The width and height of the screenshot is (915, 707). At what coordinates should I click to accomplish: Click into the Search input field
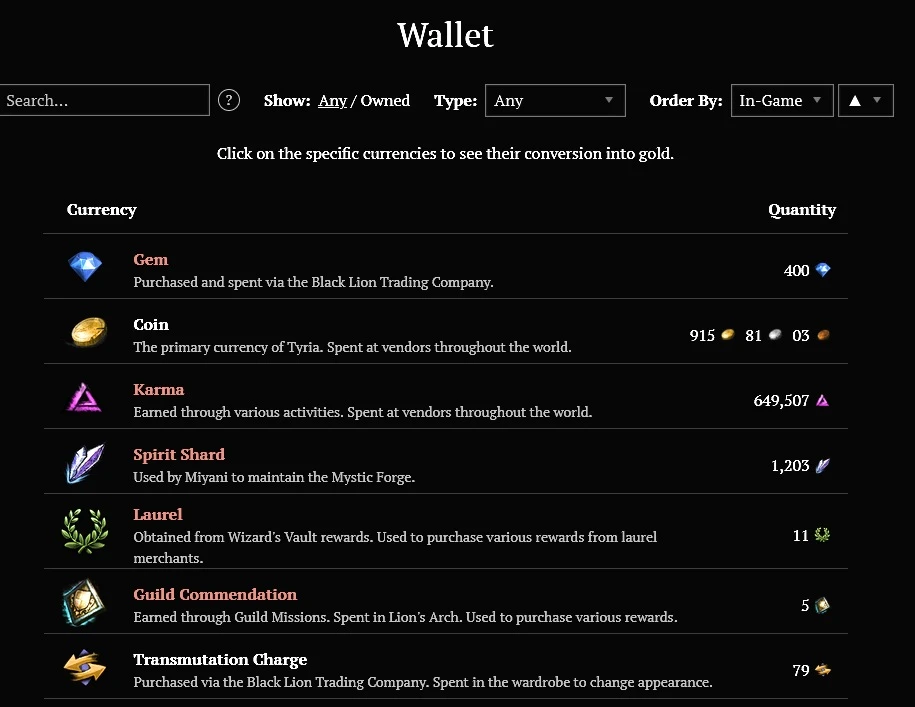(104, 100)
